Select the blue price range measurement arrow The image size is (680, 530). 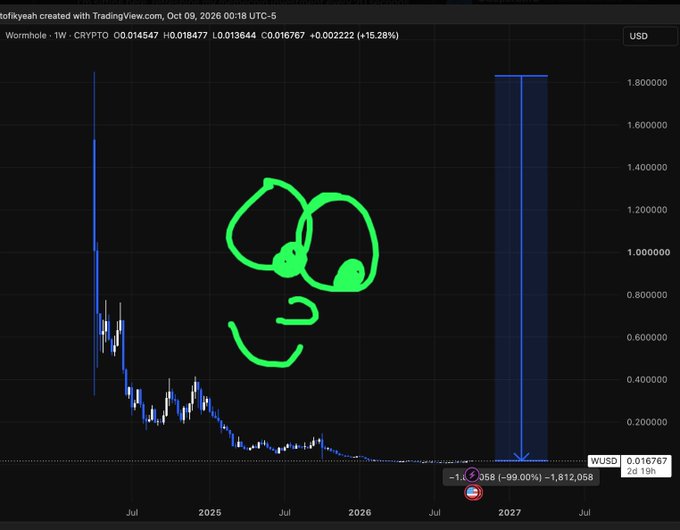[521, 268]
